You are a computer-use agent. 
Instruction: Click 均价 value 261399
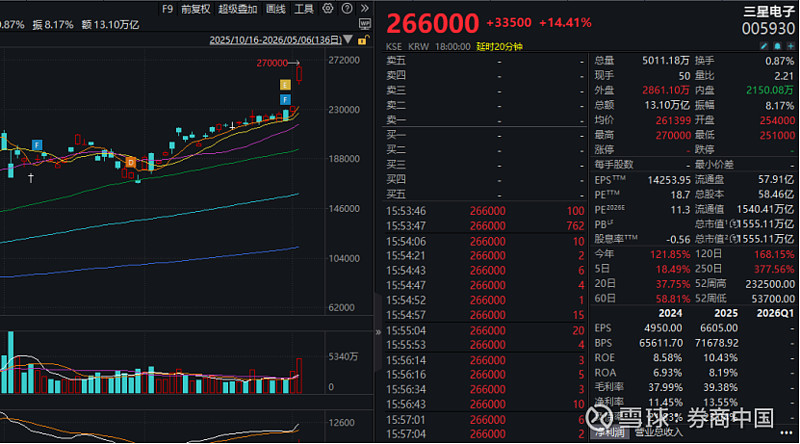673,120
